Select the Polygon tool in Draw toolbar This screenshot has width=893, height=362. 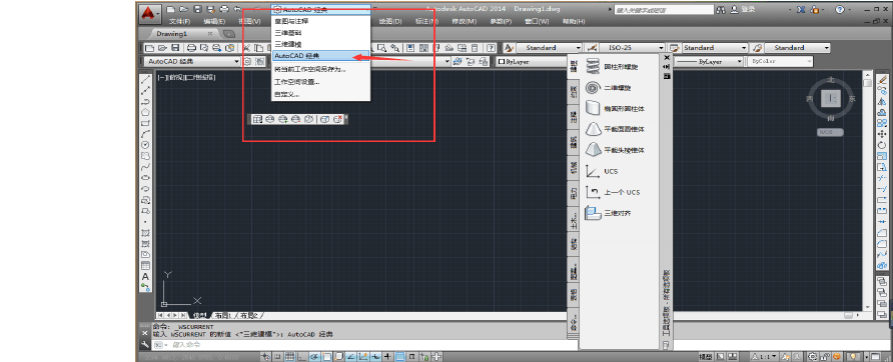(146, 112)
